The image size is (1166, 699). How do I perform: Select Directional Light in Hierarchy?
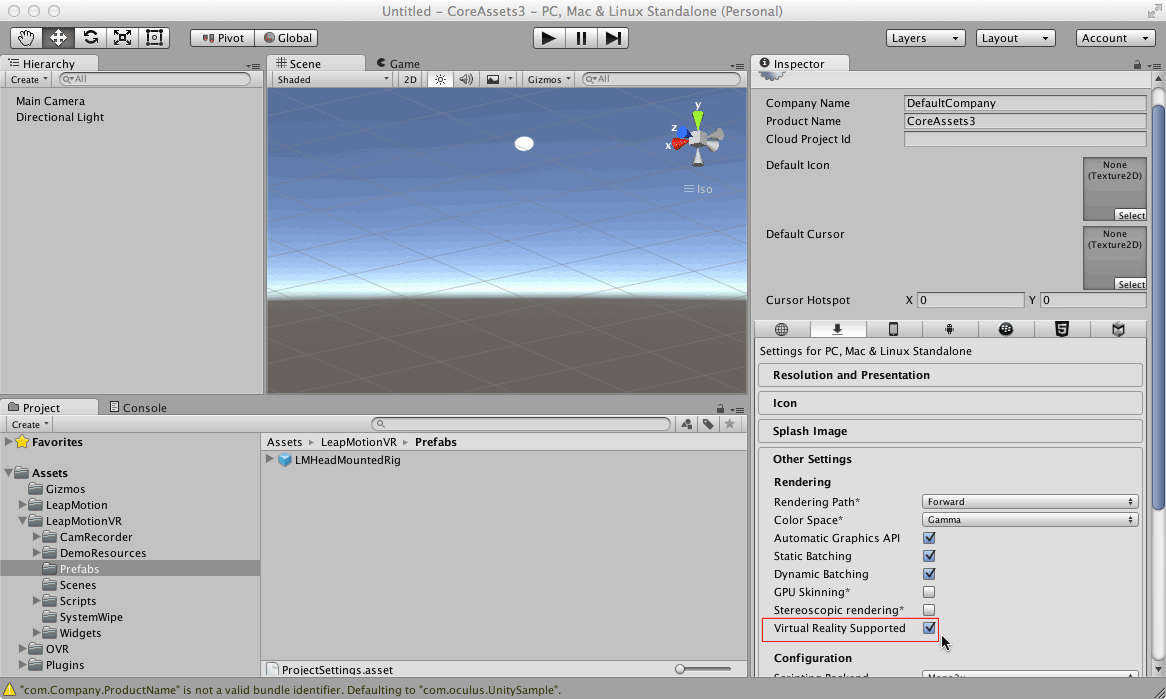pos(60,117)
